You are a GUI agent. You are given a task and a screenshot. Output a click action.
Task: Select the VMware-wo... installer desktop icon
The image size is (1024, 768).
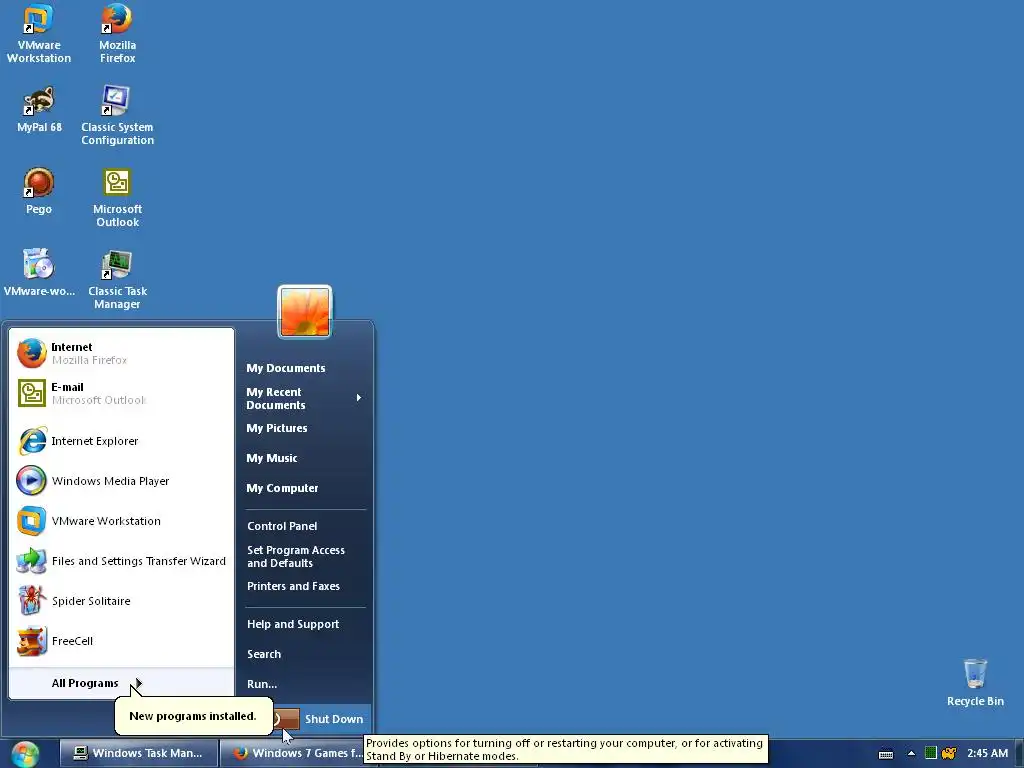39,273
